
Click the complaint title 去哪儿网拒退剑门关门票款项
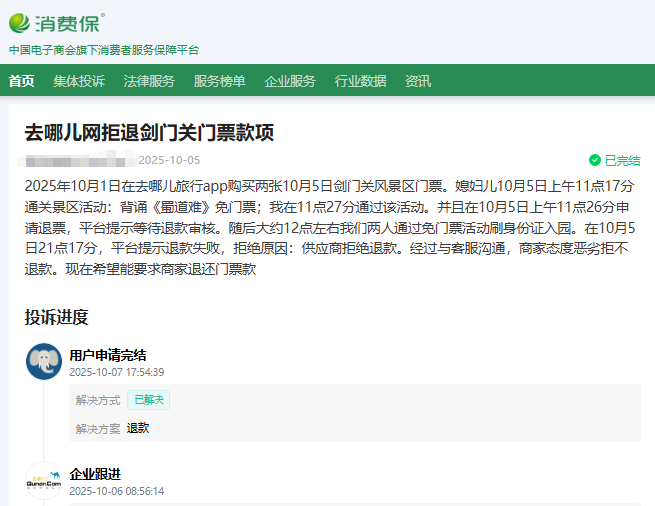[x=149, y=134]
